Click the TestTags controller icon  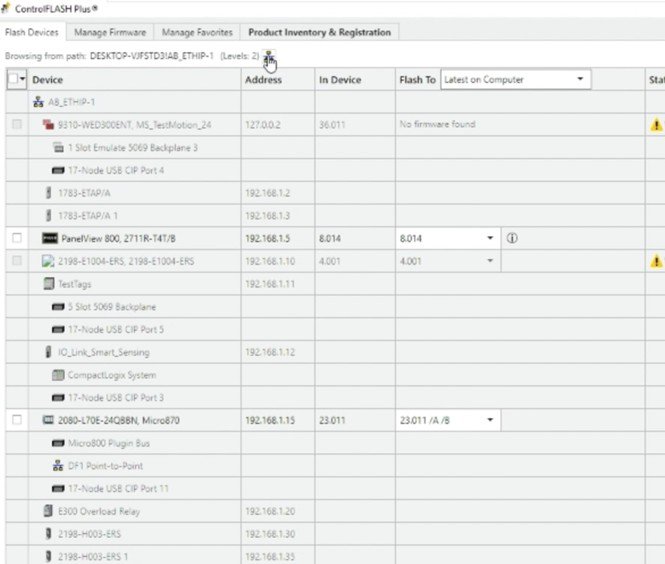(49, 284)
